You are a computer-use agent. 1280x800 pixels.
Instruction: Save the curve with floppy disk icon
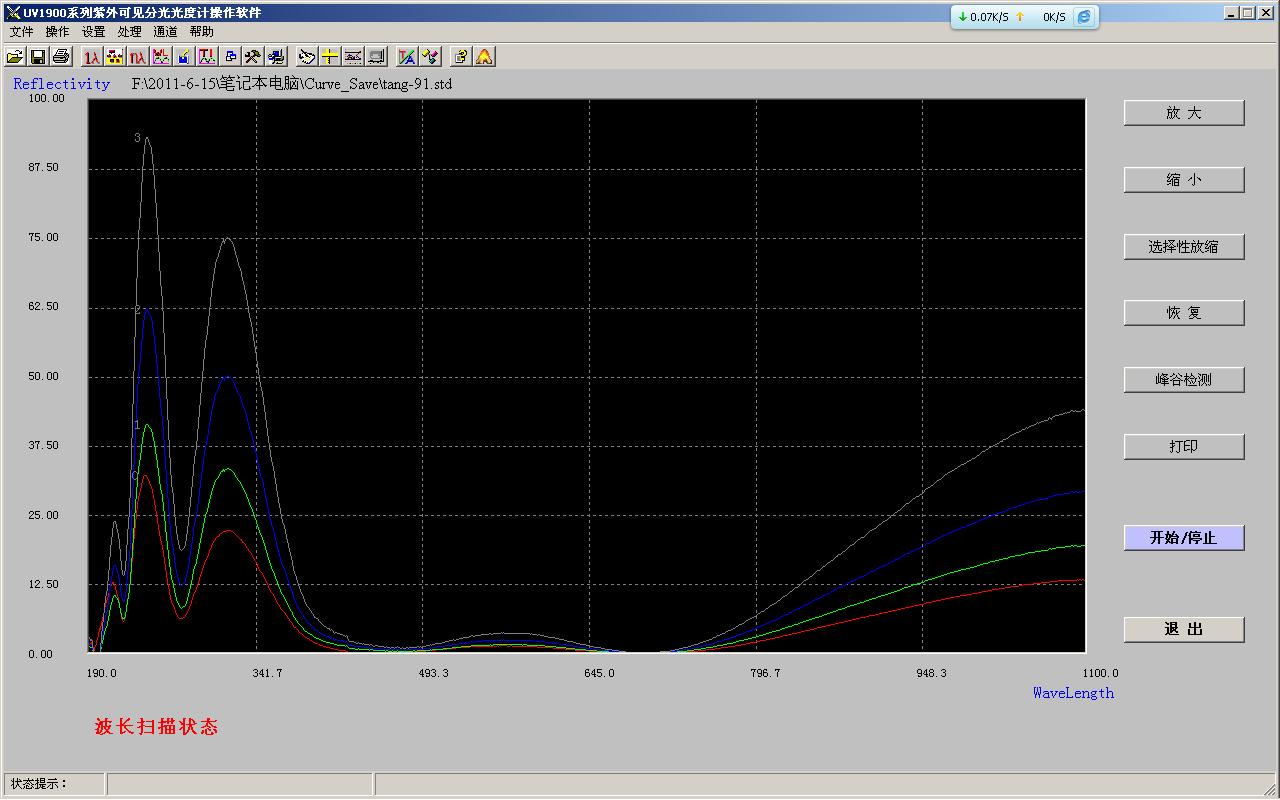[x=38, y=57]
